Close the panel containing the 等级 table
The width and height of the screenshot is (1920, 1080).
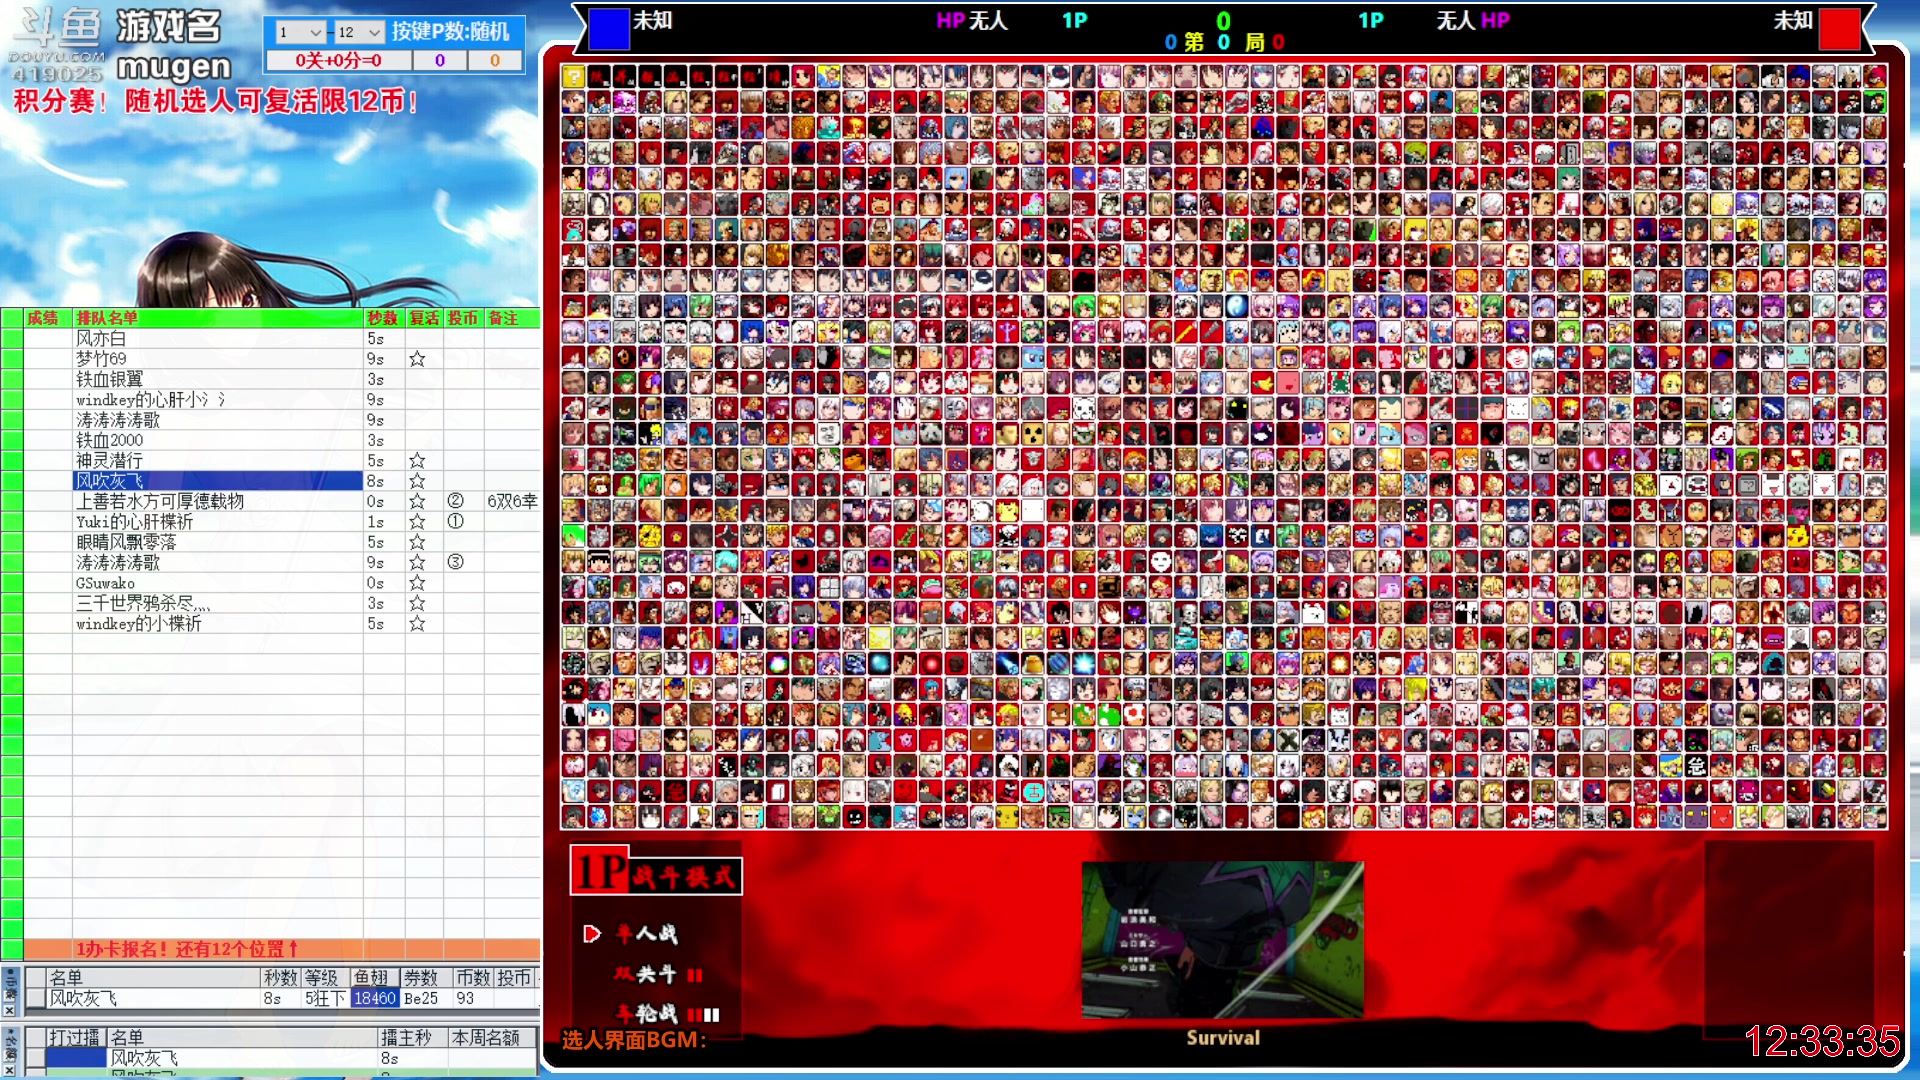click(10, 1011)
